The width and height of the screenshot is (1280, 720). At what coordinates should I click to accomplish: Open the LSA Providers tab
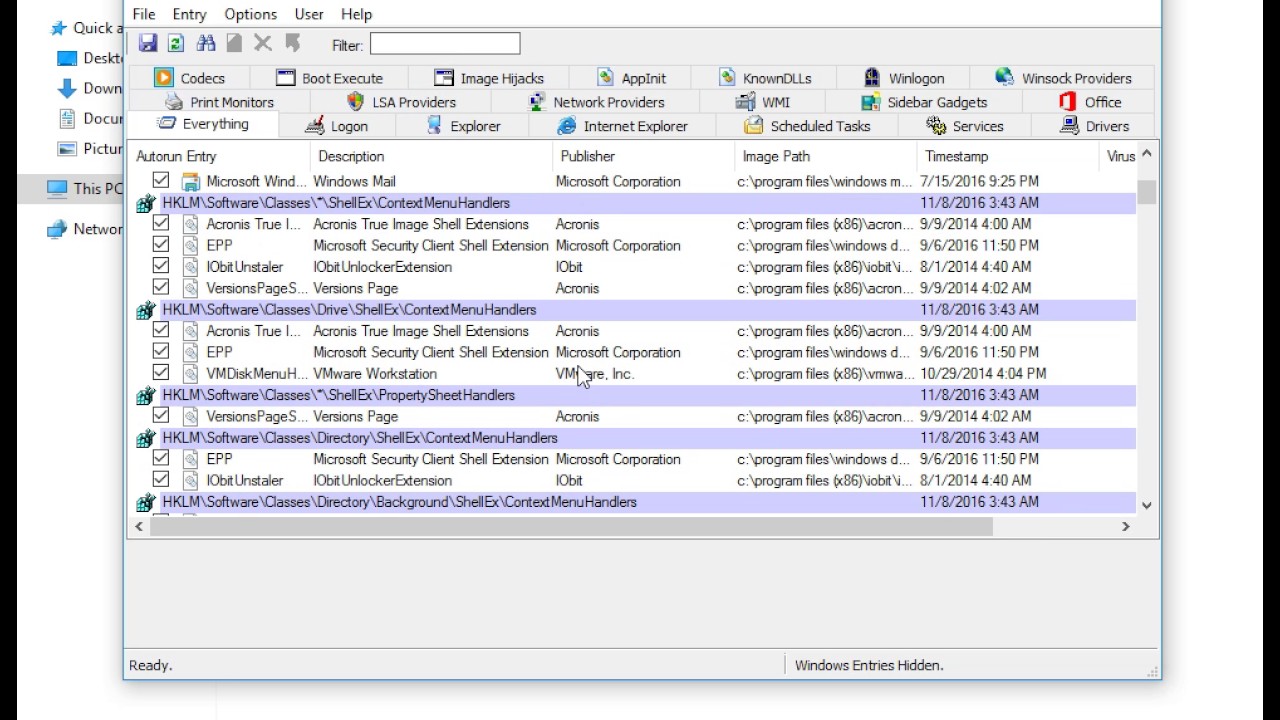(x=401, y=102)
